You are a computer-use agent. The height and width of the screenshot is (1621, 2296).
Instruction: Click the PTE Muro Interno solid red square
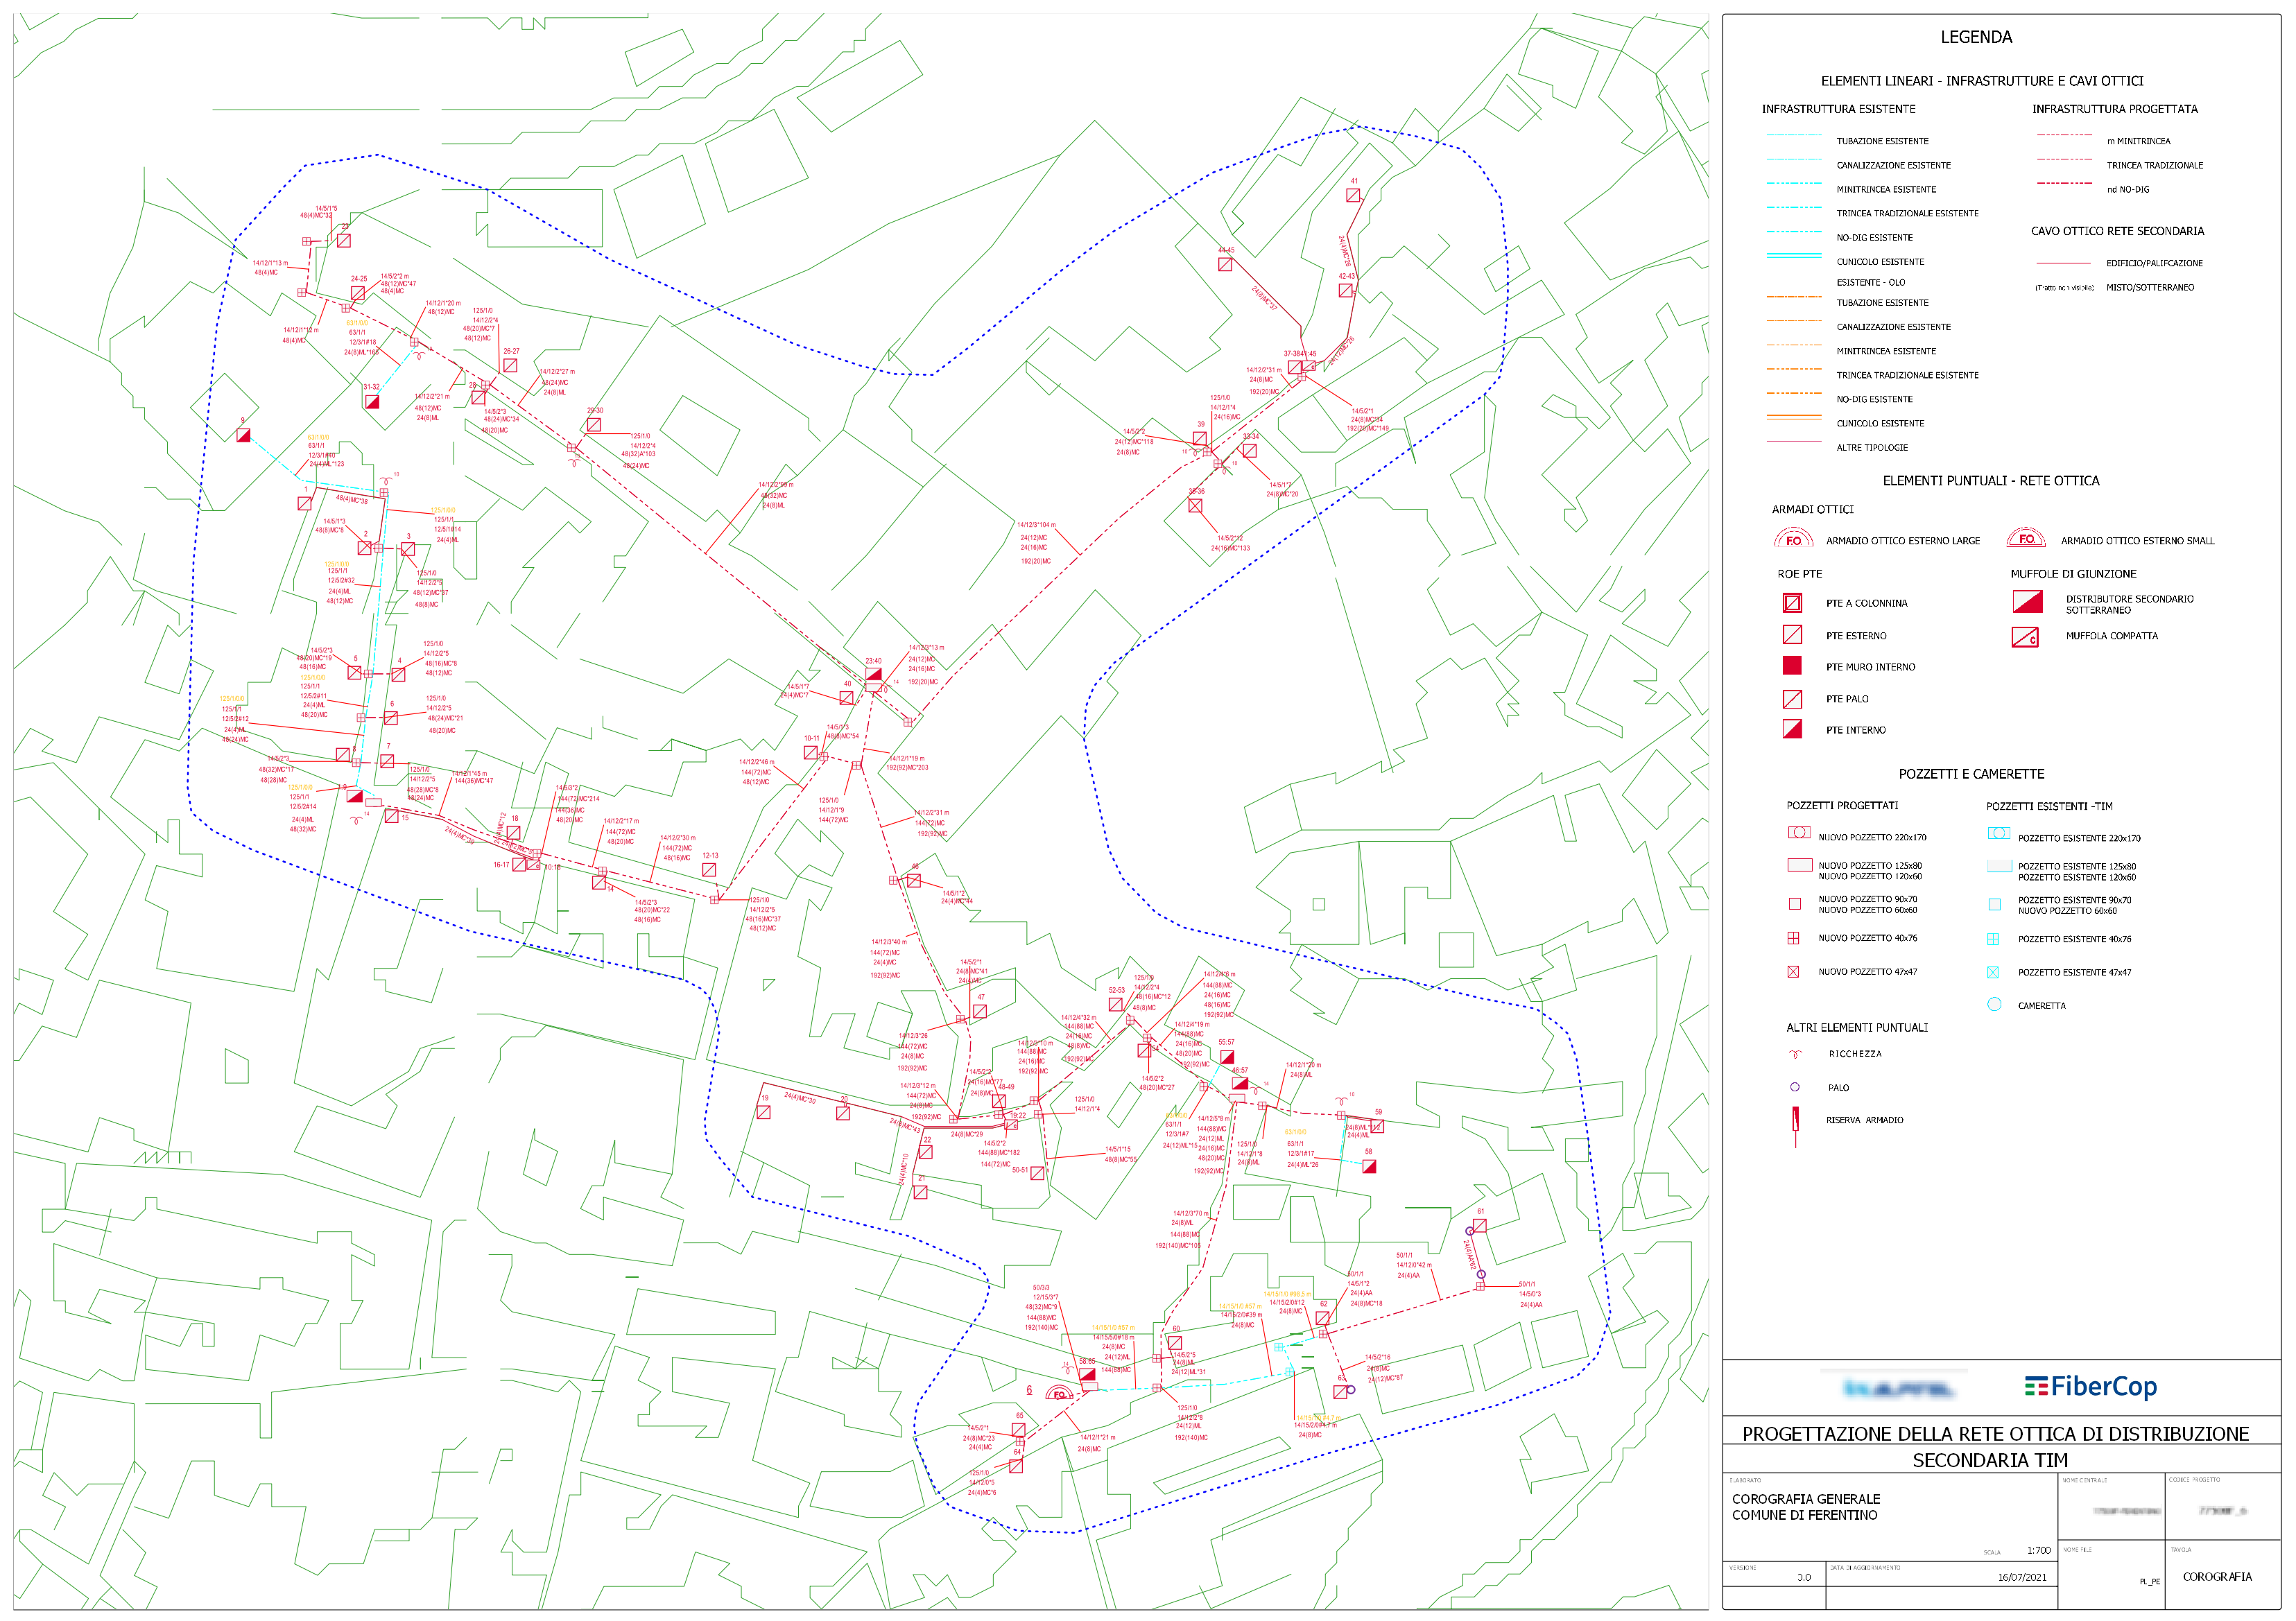[1792, 666]
